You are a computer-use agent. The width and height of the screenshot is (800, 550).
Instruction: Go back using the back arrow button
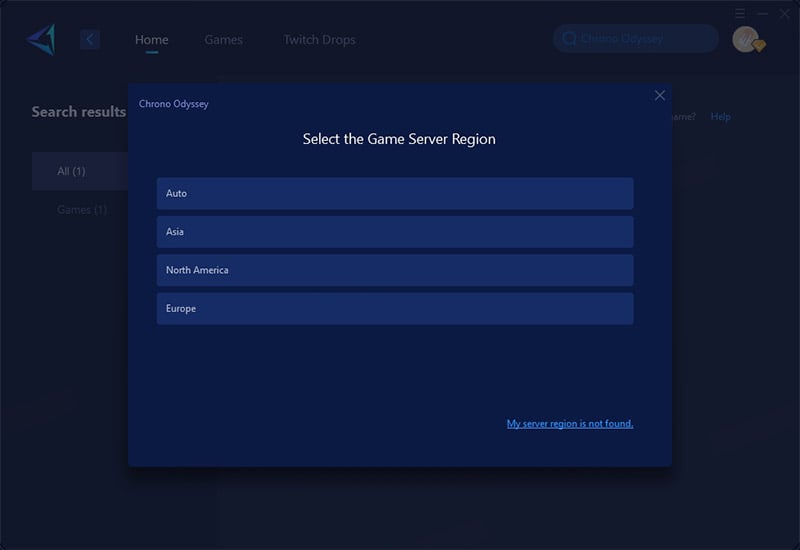tap(90, 39)
